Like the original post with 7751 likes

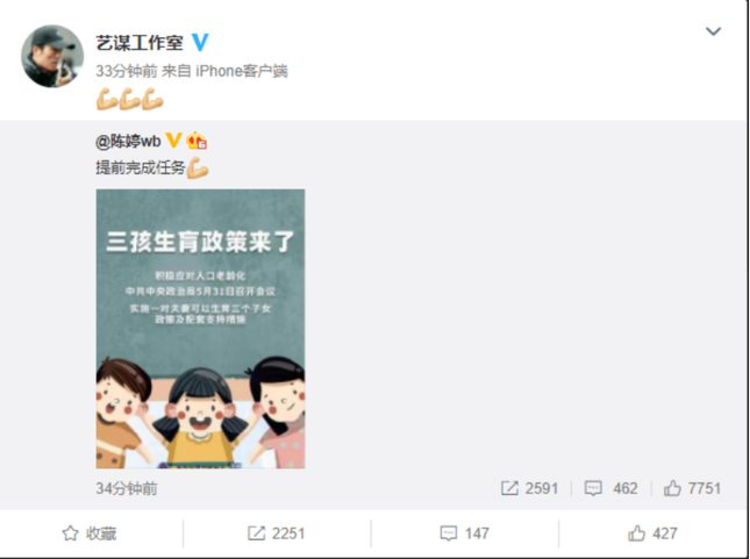tap(692, 488)
